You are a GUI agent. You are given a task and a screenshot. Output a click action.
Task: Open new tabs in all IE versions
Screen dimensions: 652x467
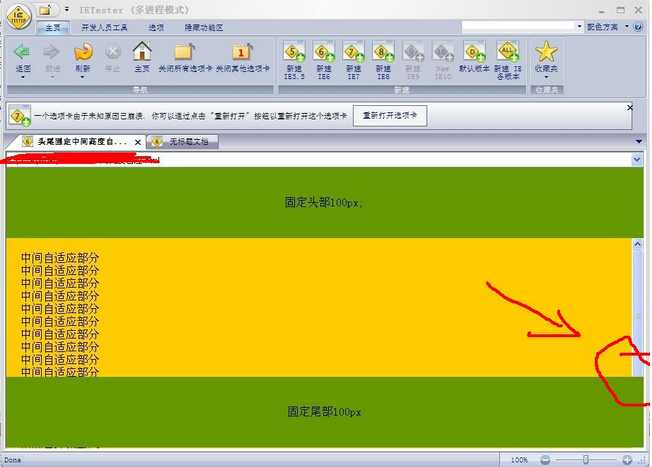pos(508,52)
